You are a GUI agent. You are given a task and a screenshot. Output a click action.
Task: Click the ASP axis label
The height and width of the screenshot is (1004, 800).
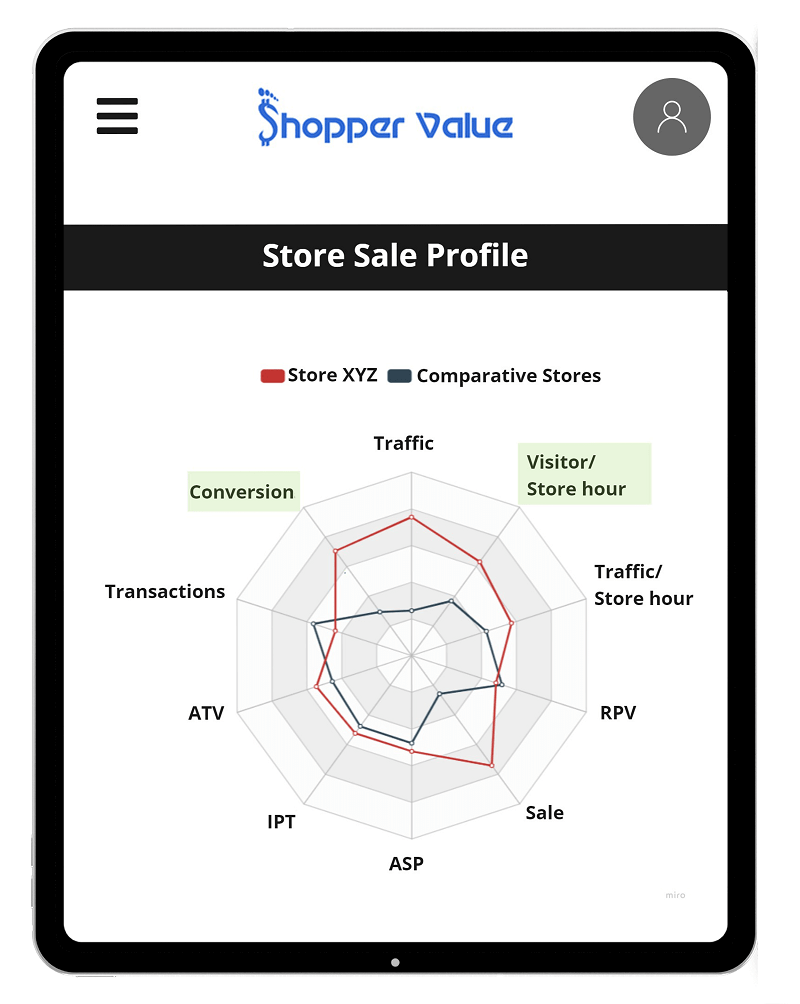pos(406,864)
